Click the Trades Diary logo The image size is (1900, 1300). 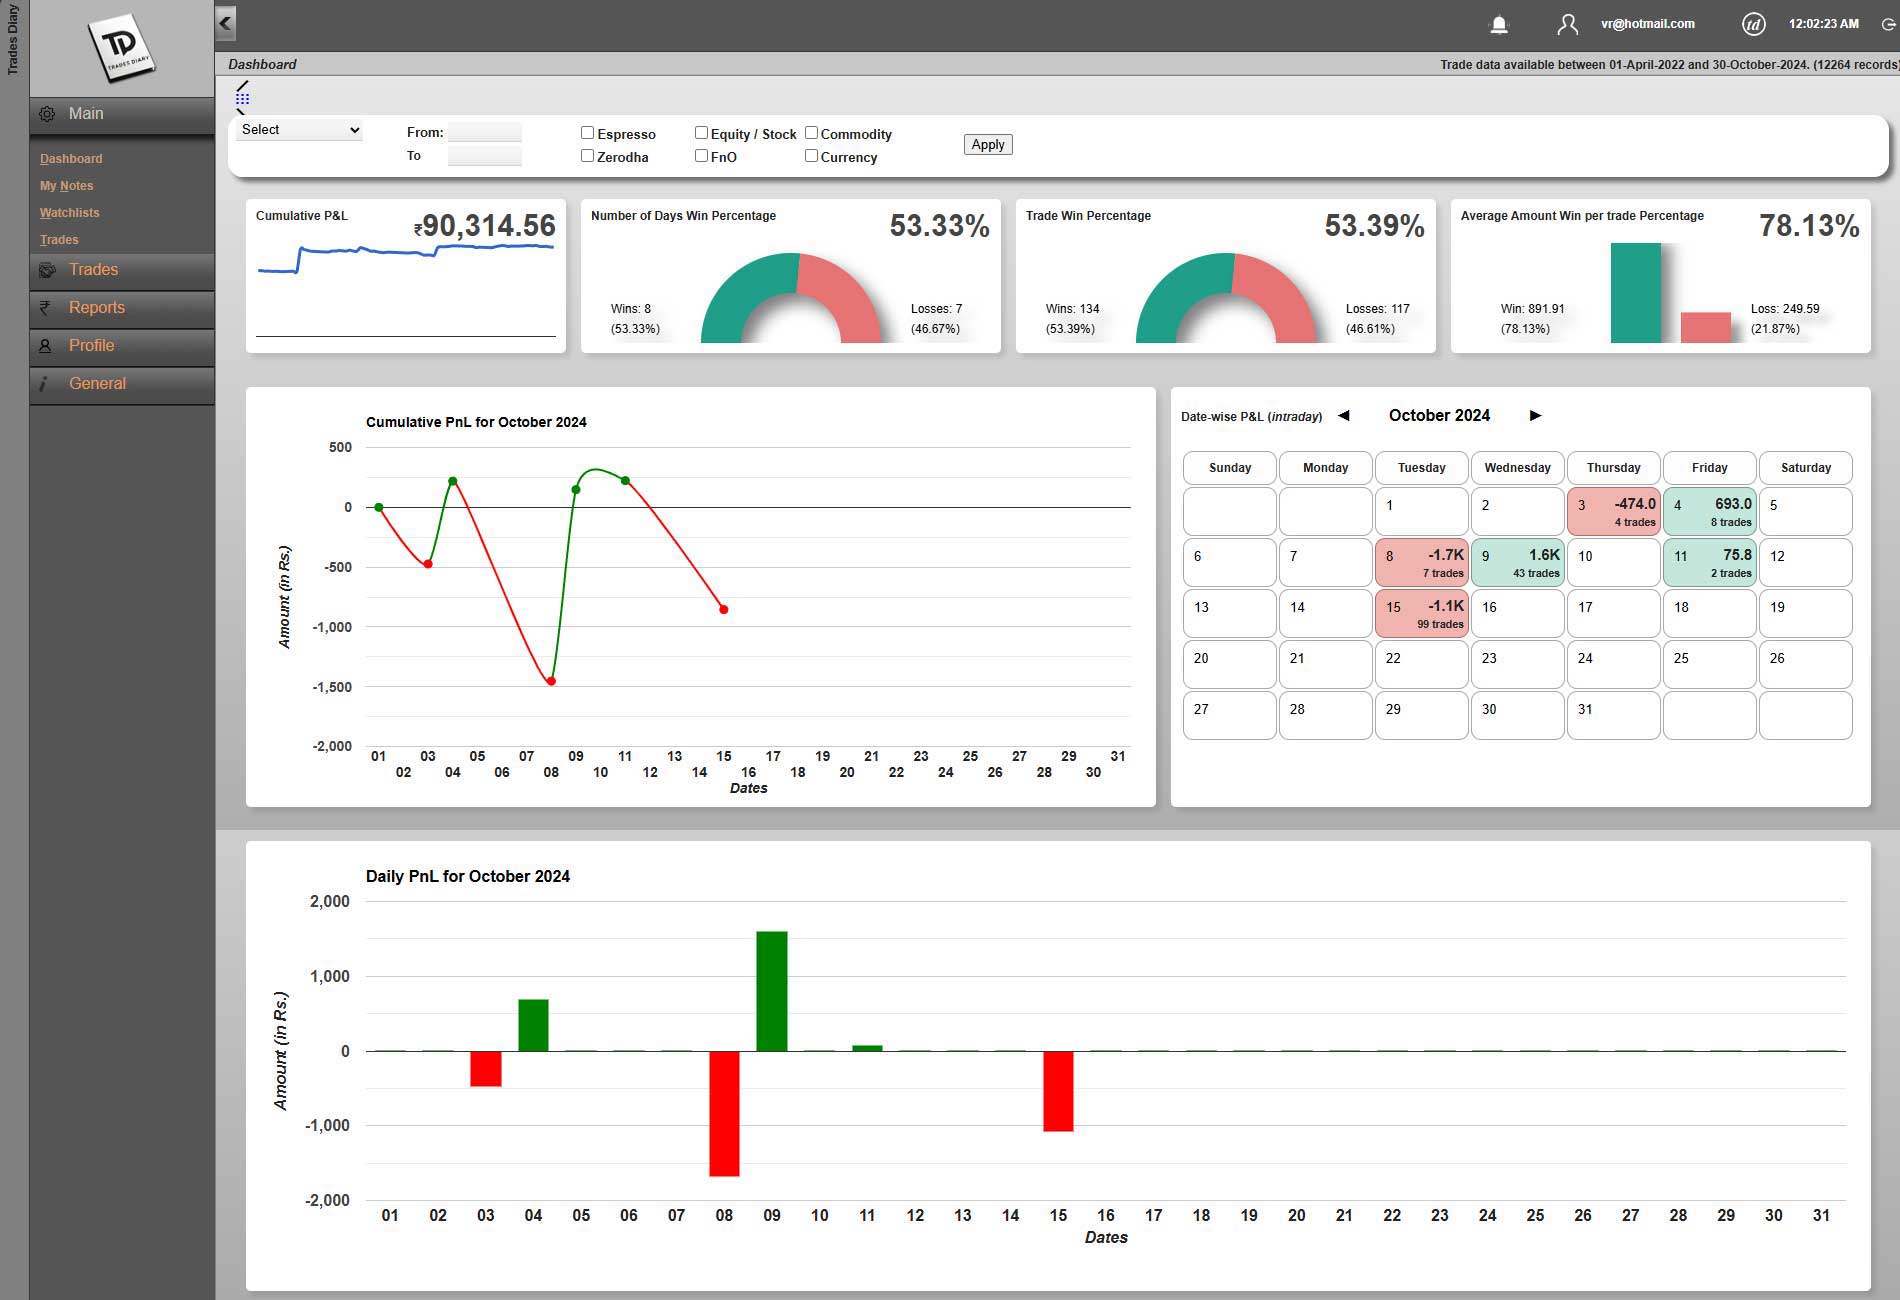tap(121, 47)
